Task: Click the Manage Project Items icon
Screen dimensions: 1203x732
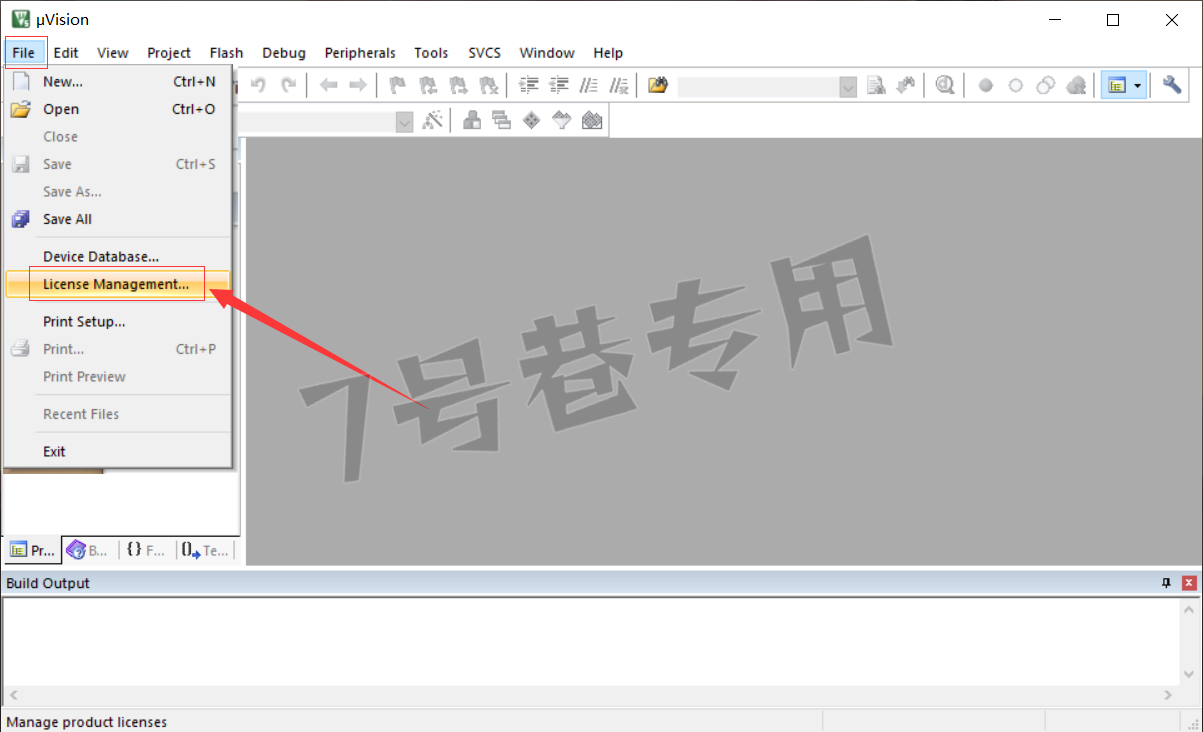Action: coord(472,121)
